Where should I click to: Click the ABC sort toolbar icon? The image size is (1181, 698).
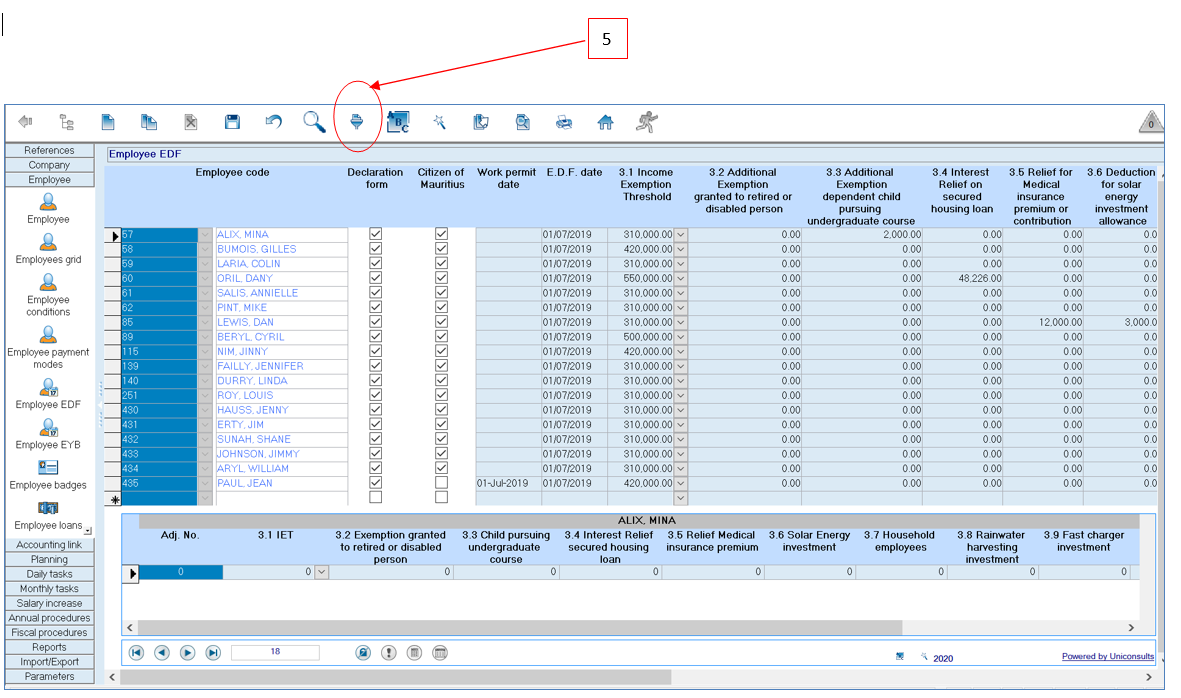(398, 121)
